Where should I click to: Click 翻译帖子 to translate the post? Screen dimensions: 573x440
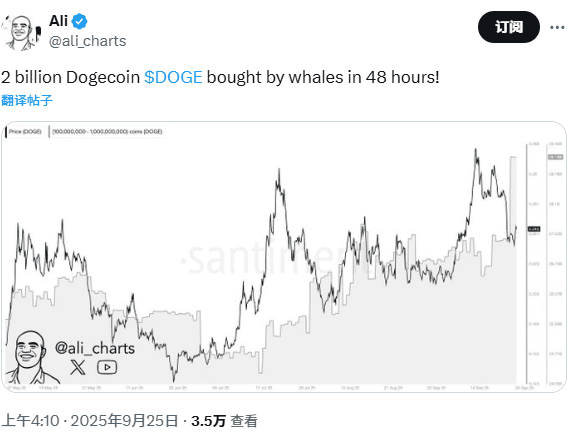pos(27,100)
